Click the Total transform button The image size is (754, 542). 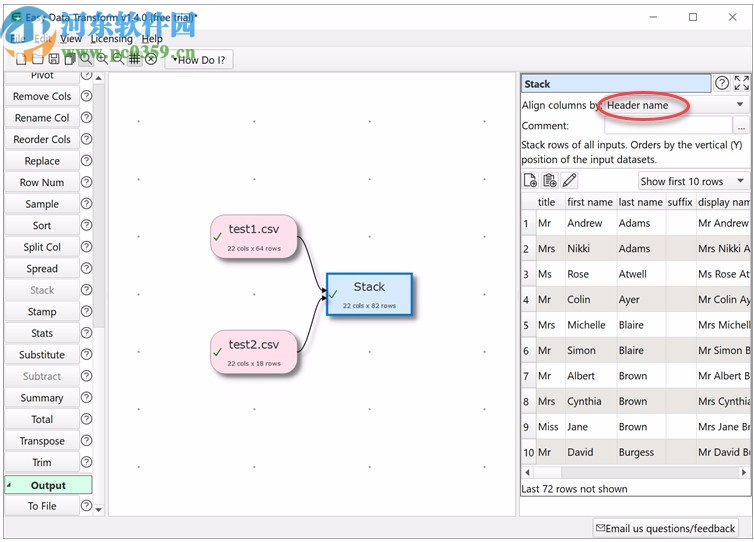point(42,419)
